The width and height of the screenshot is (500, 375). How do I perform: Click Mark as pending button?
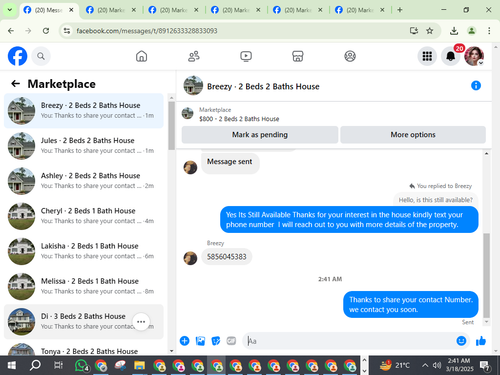click(x=260, y=135)
